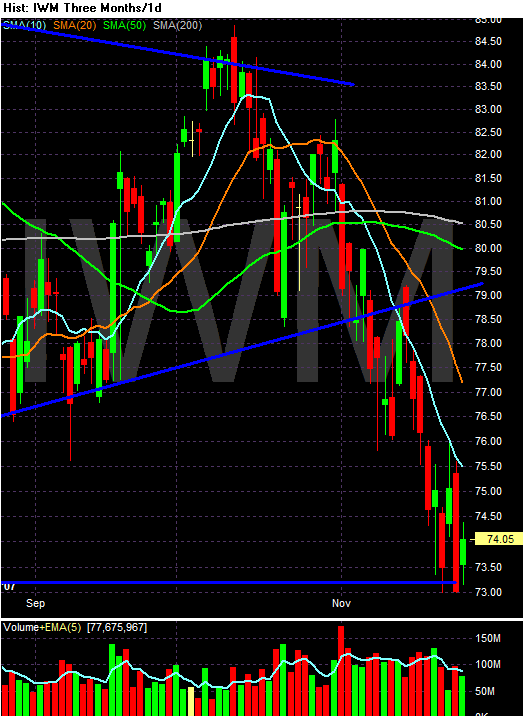Click the Sep date label
The height and width of the screenshot is (719, 524).
click(35, 603)
